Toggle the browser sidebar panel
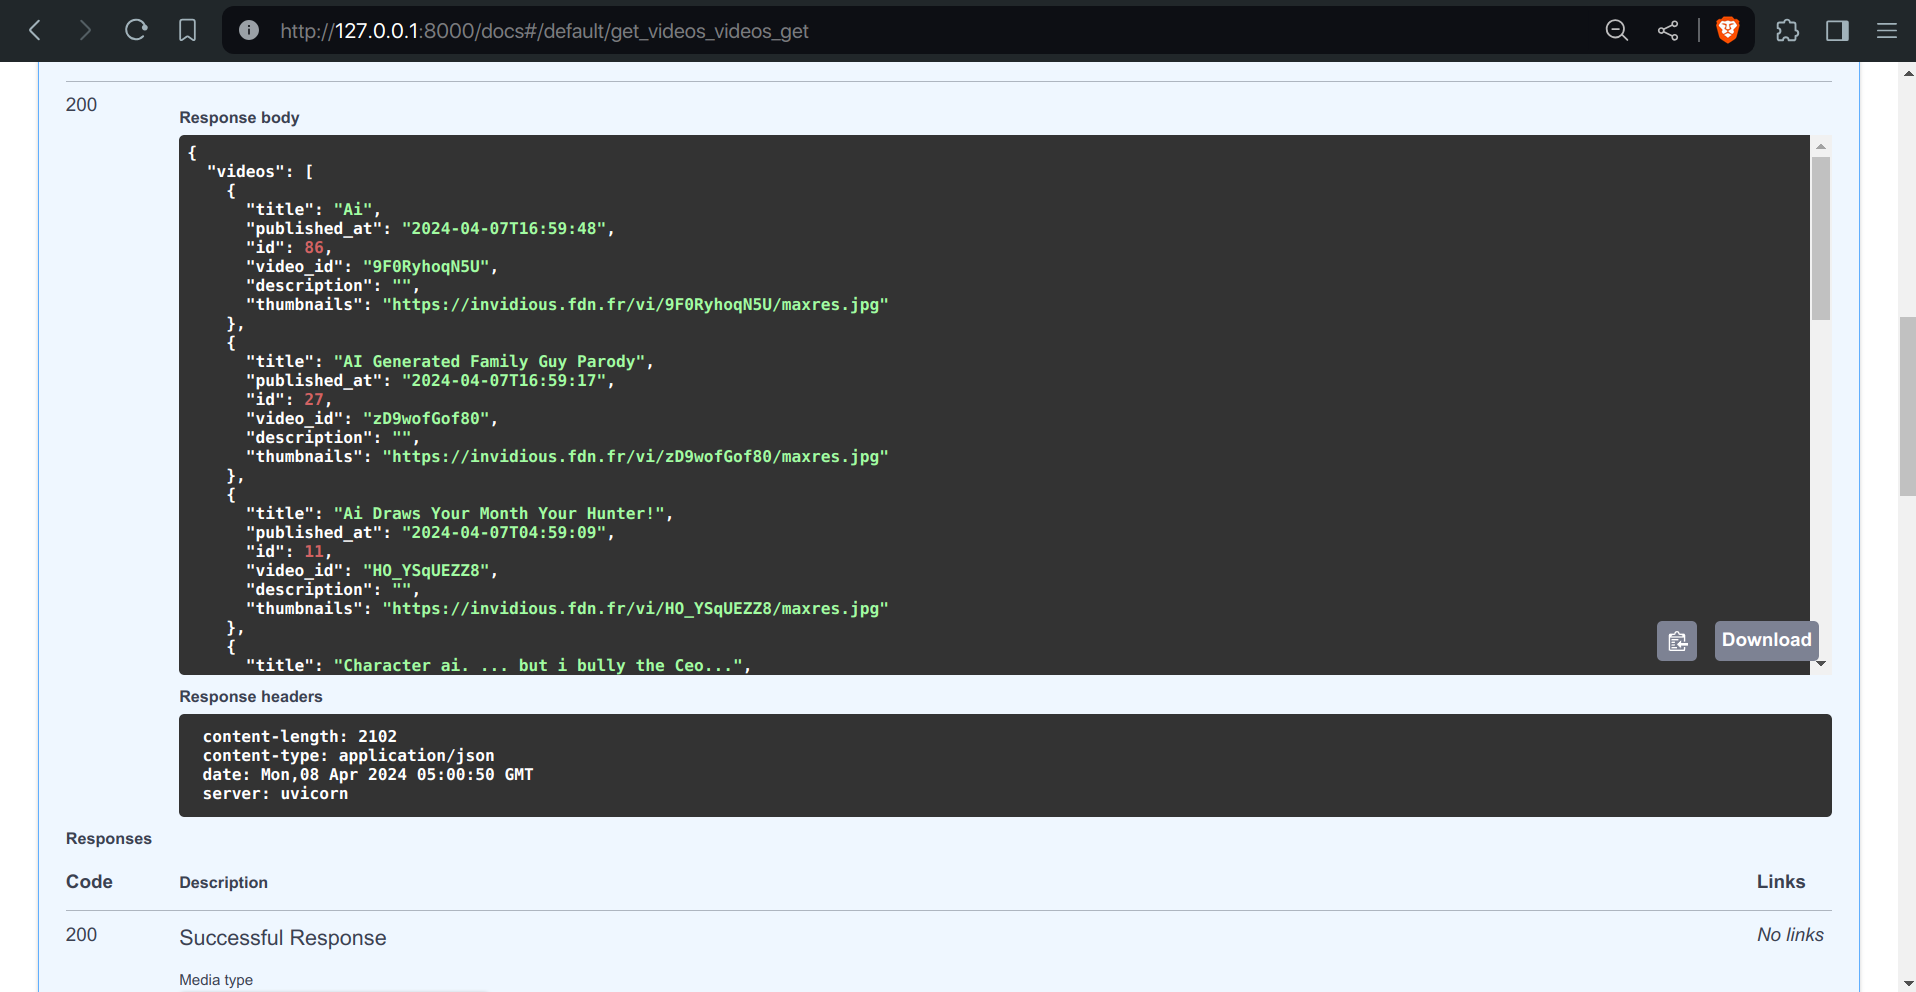Screen dimensions: 1916x992 (1837, 31)
